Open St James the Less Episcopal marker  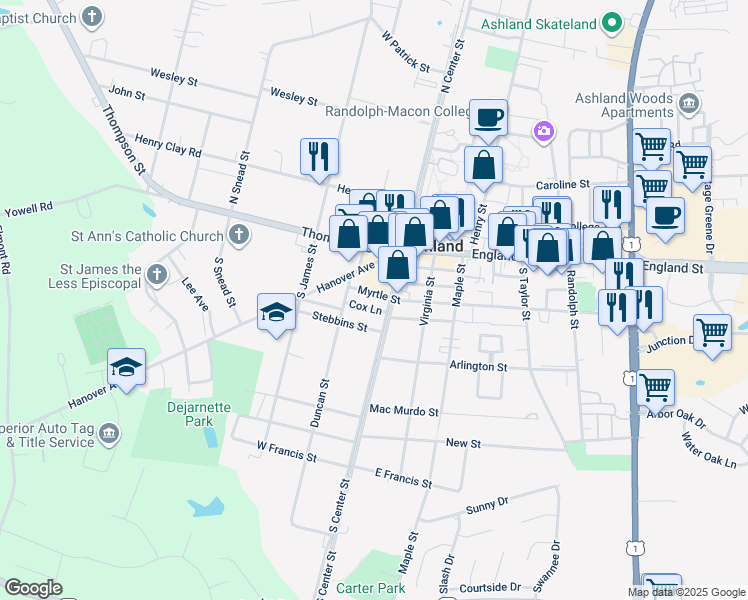point(156,273)
